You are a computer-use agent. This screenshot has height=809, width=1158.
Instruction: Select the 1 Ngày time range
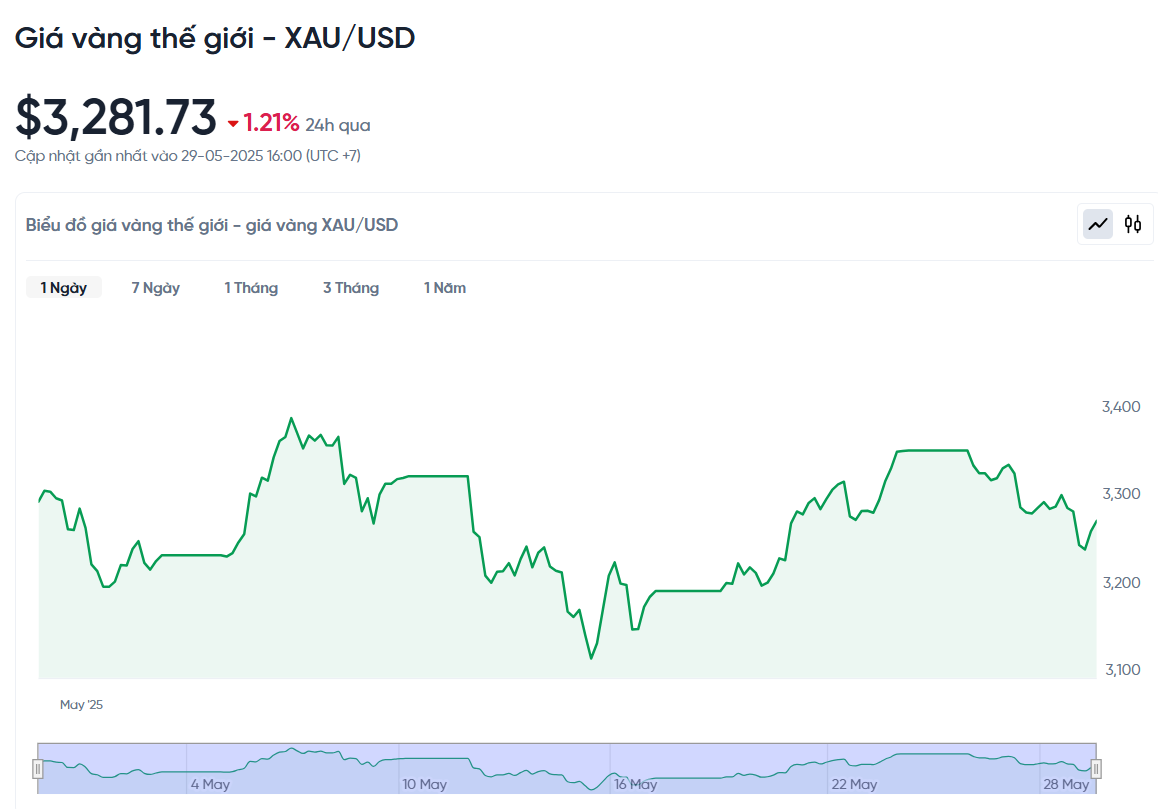point(64,288)
